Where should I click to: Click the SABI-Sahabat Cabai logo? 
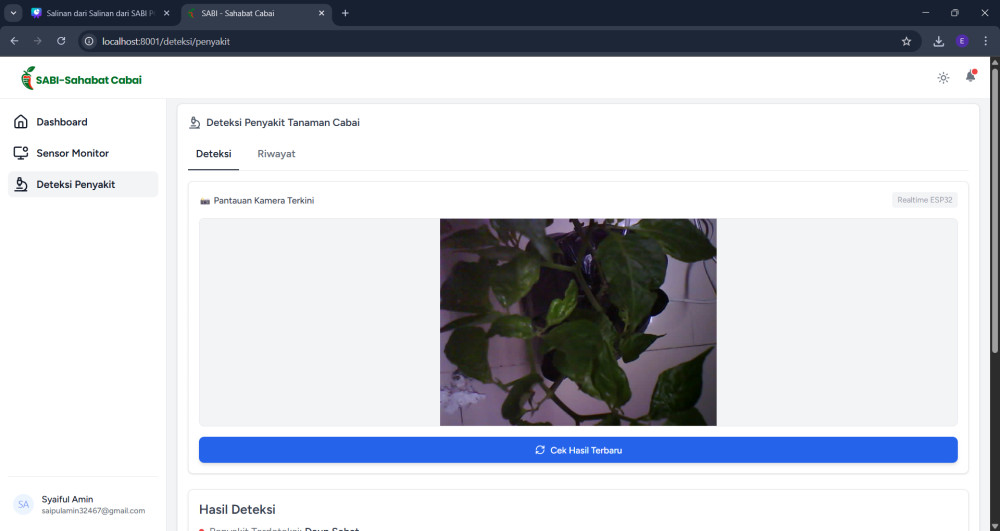point(82,78)
